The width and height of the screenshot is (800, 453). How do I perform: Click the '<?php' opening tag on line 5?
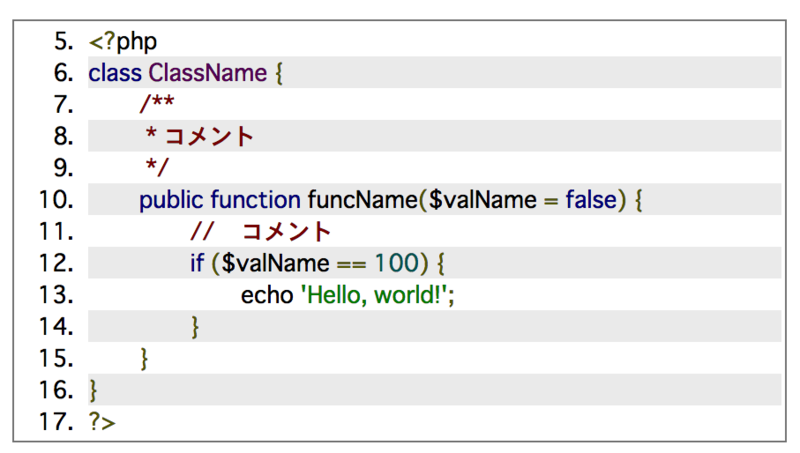point(122,42)
